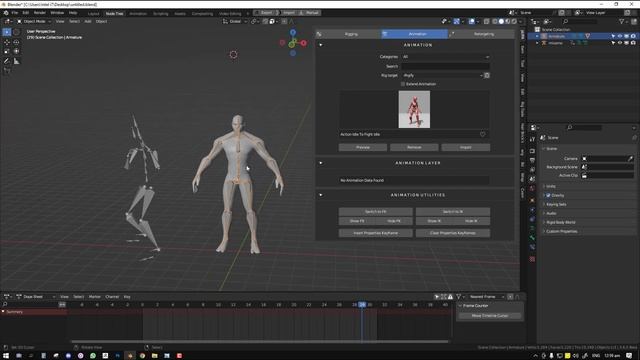Viewport: 640px width, 360px height.
Task: Toggle Armature selectable arrow in outliner
Action: 613,36
